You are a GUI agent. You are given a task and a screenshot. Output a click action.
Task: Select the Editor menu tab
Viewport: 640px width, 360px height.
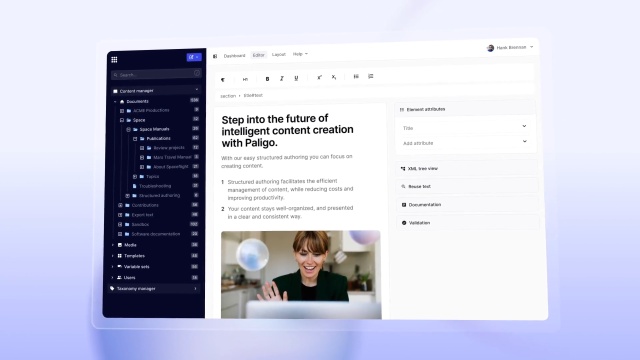(258, 55)
